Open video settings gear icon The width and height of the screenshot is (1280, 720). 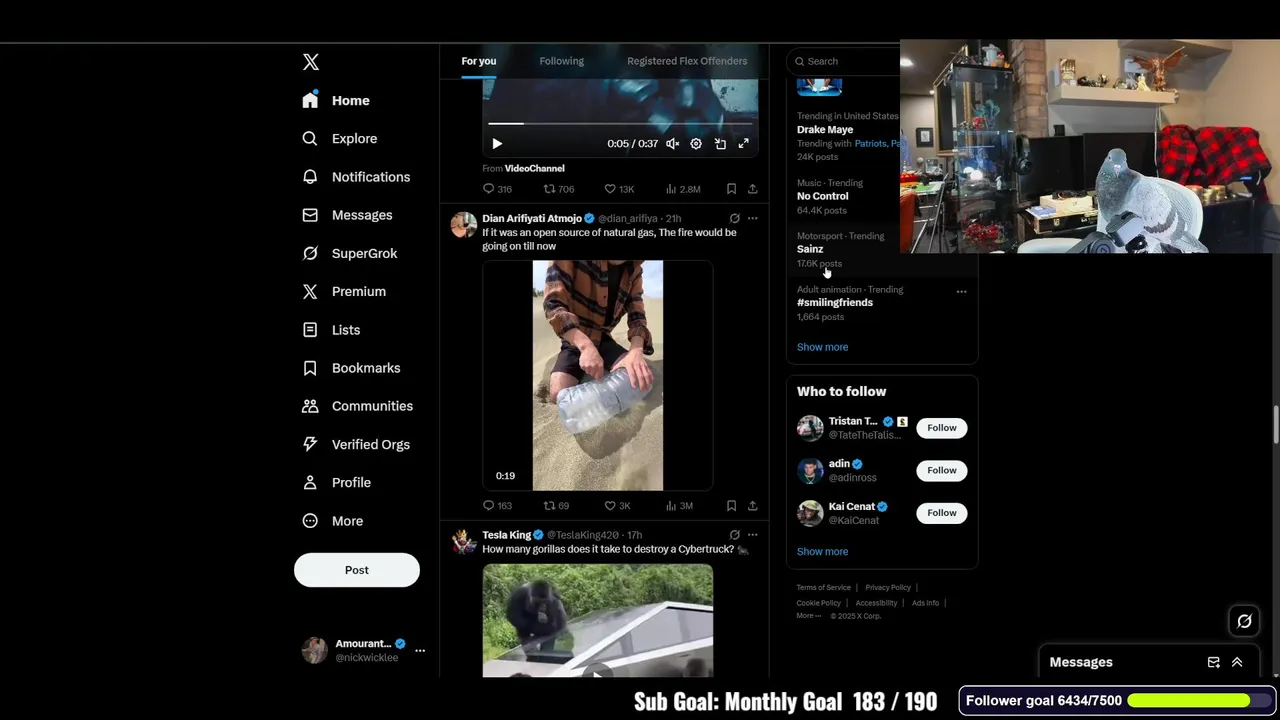click(696, 144)
